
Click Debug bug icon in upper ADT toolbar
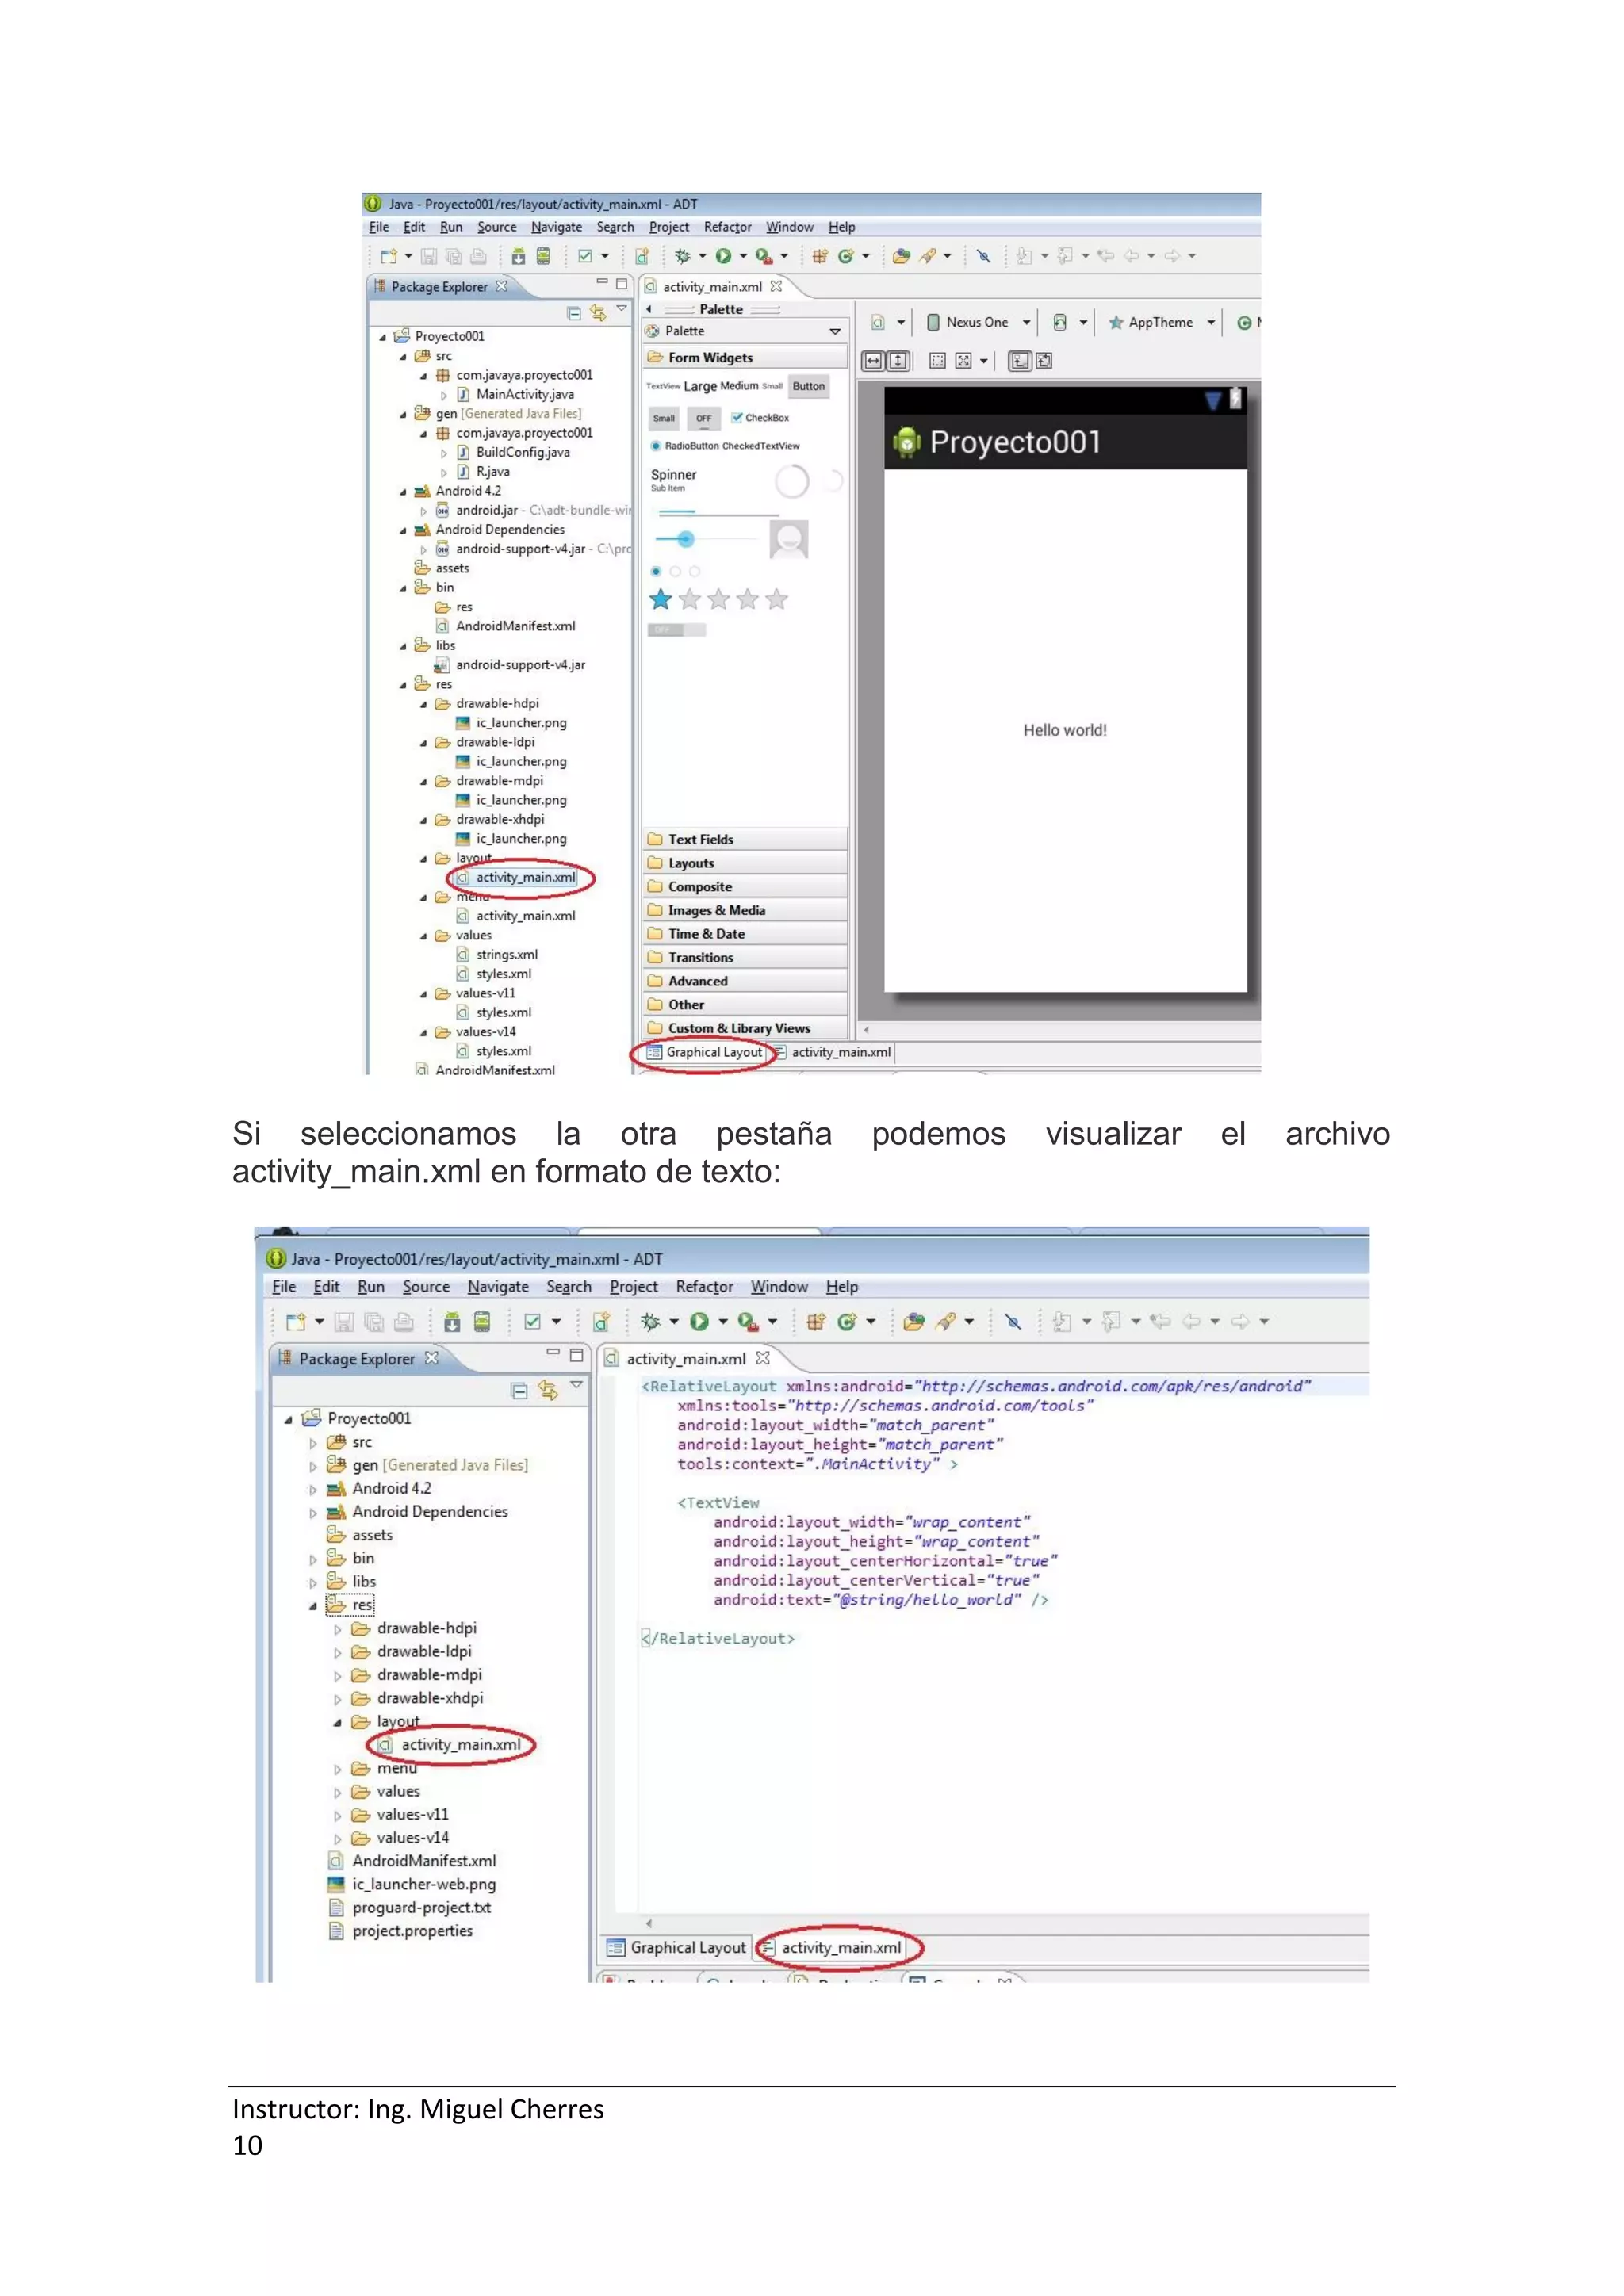(x=683, y=257)
